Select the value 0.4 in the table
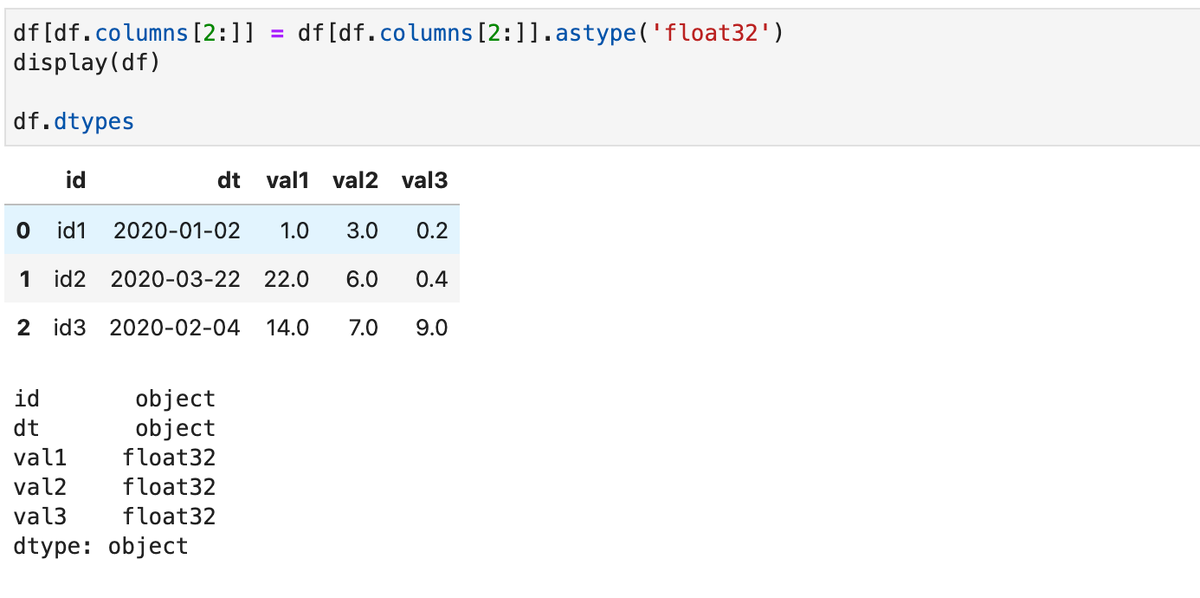 (432, 279)
